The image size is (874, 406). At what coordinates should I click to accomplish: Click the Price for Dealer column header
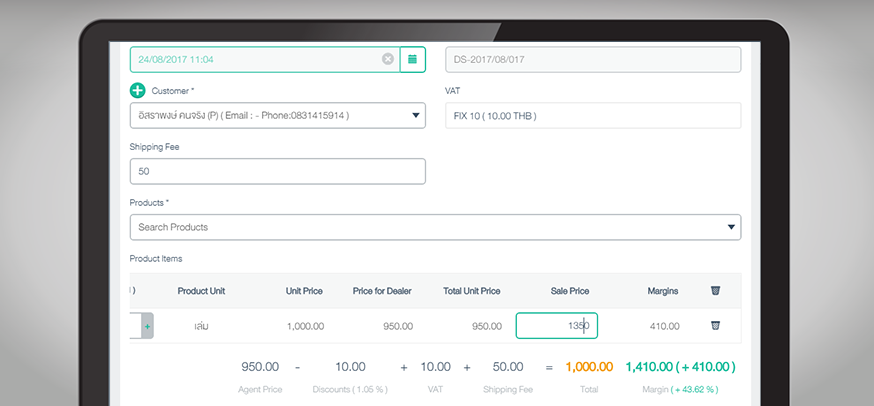coord(383,291)
